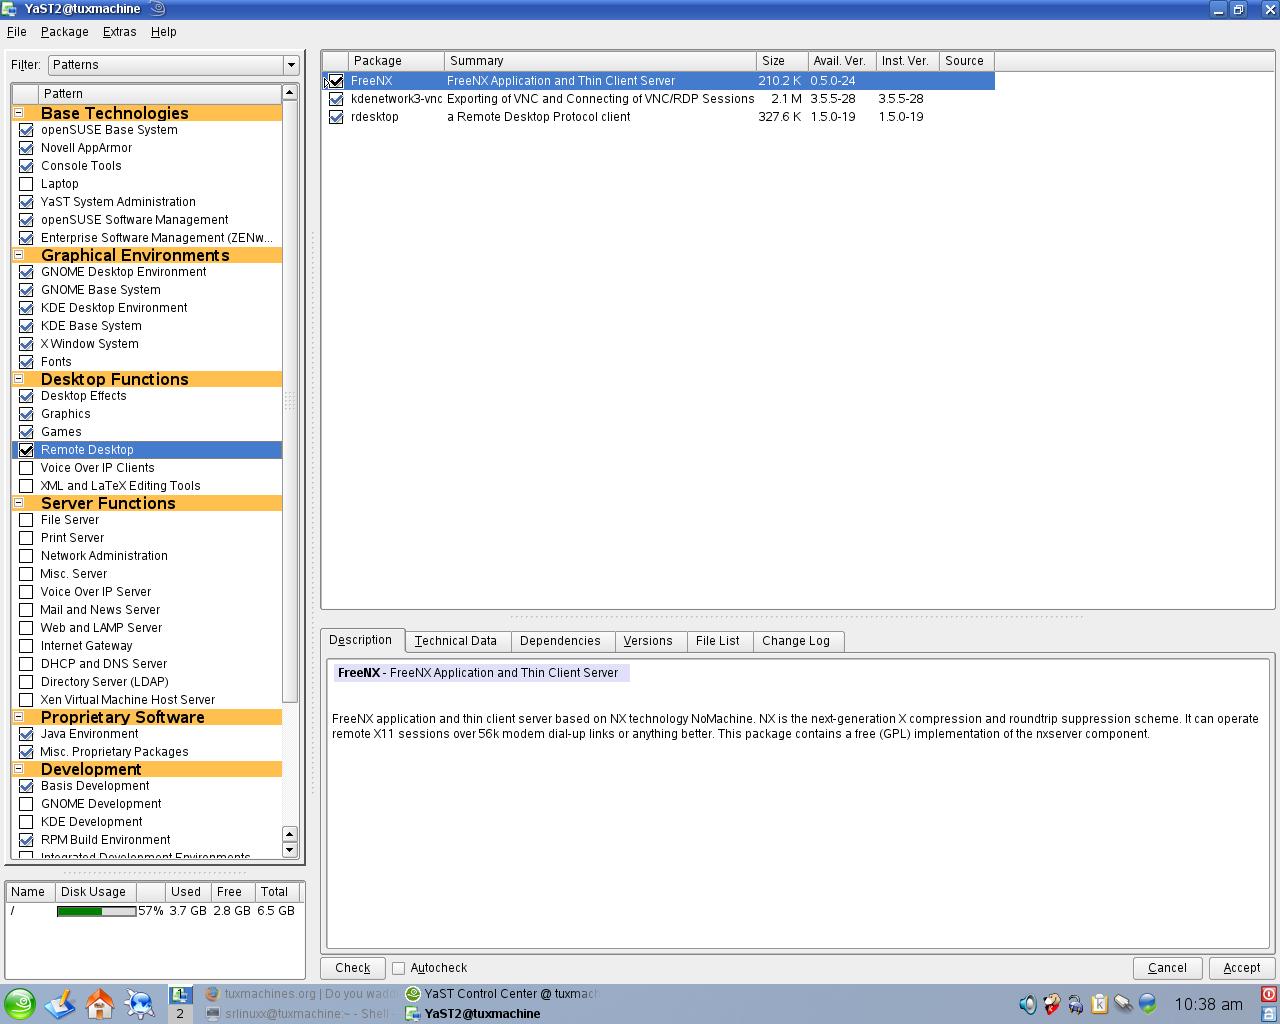Collapse the Server Functions group
The height and width of the screenshot is (1024, 1280).
[x=18, y=503]
